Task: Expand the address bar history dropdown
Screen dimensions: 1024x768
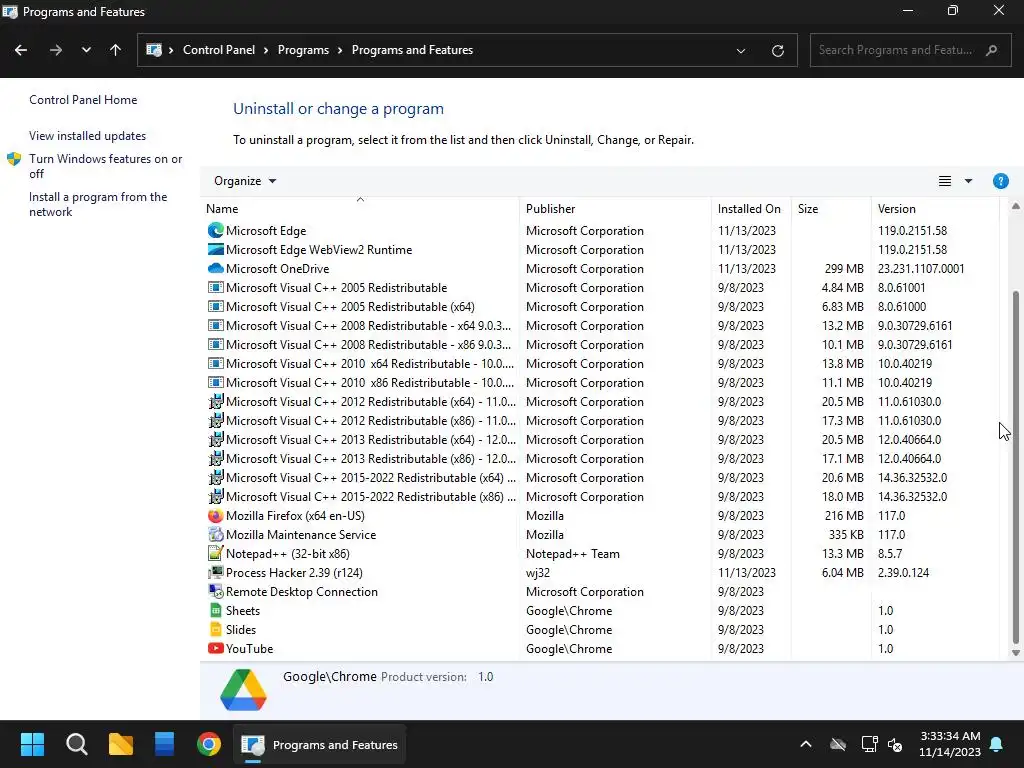Action: pos(741,50)
